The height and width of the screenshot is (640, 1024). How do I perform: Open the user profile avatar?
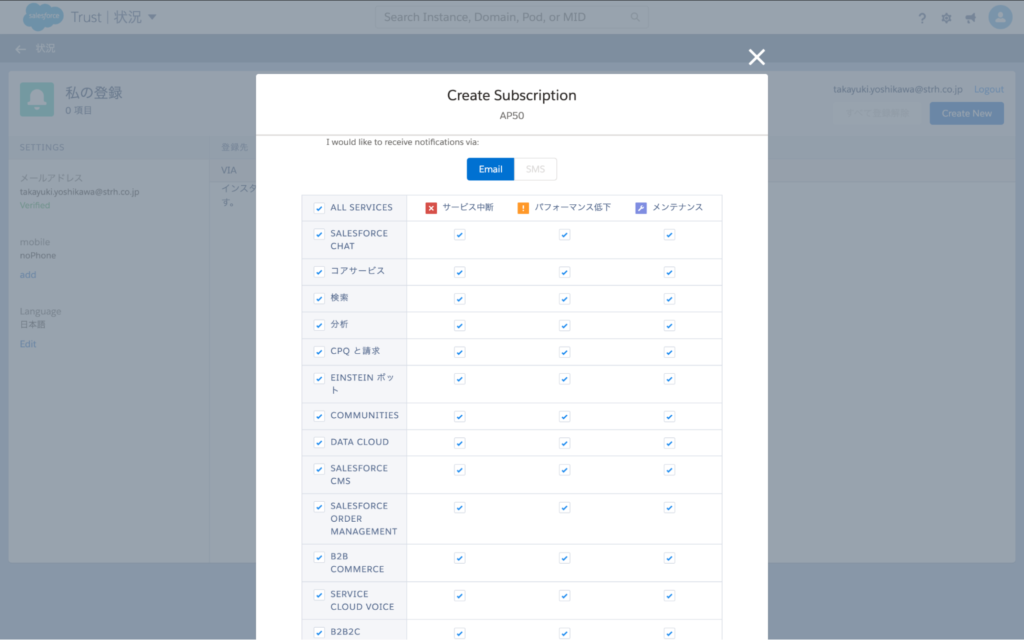pos(1000,17)
